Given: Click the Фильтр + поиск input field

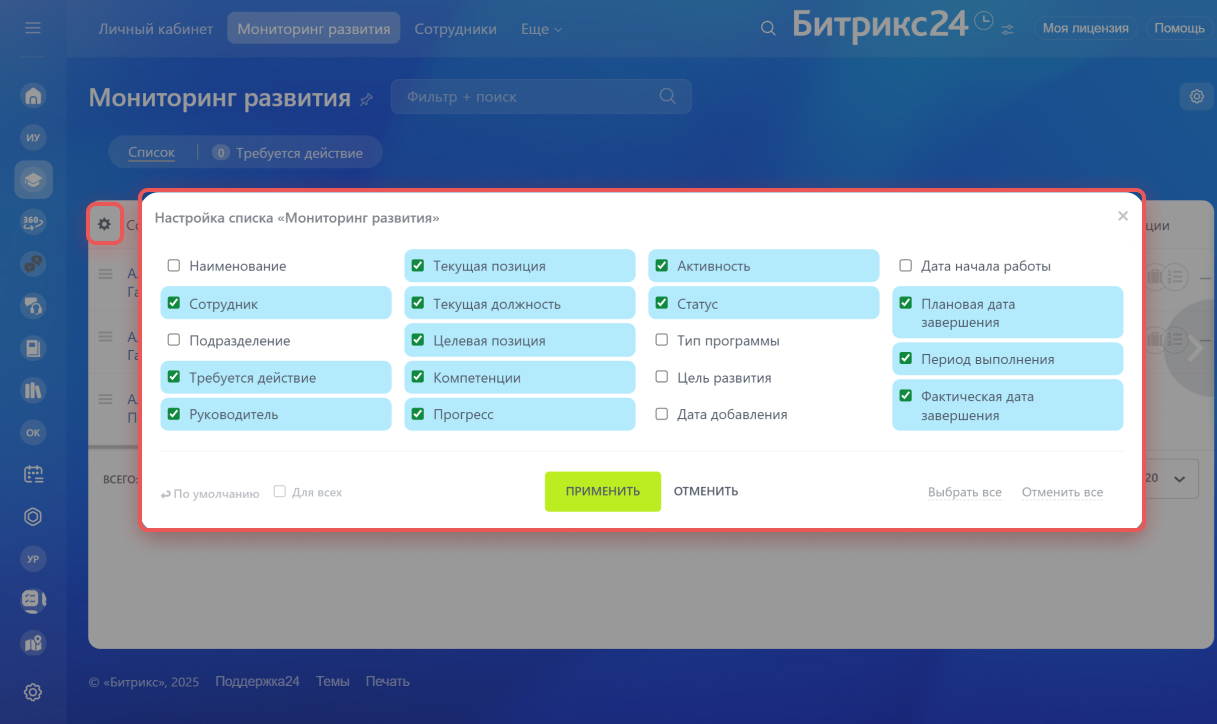Looking at the screenshot, I should [525, 97].
